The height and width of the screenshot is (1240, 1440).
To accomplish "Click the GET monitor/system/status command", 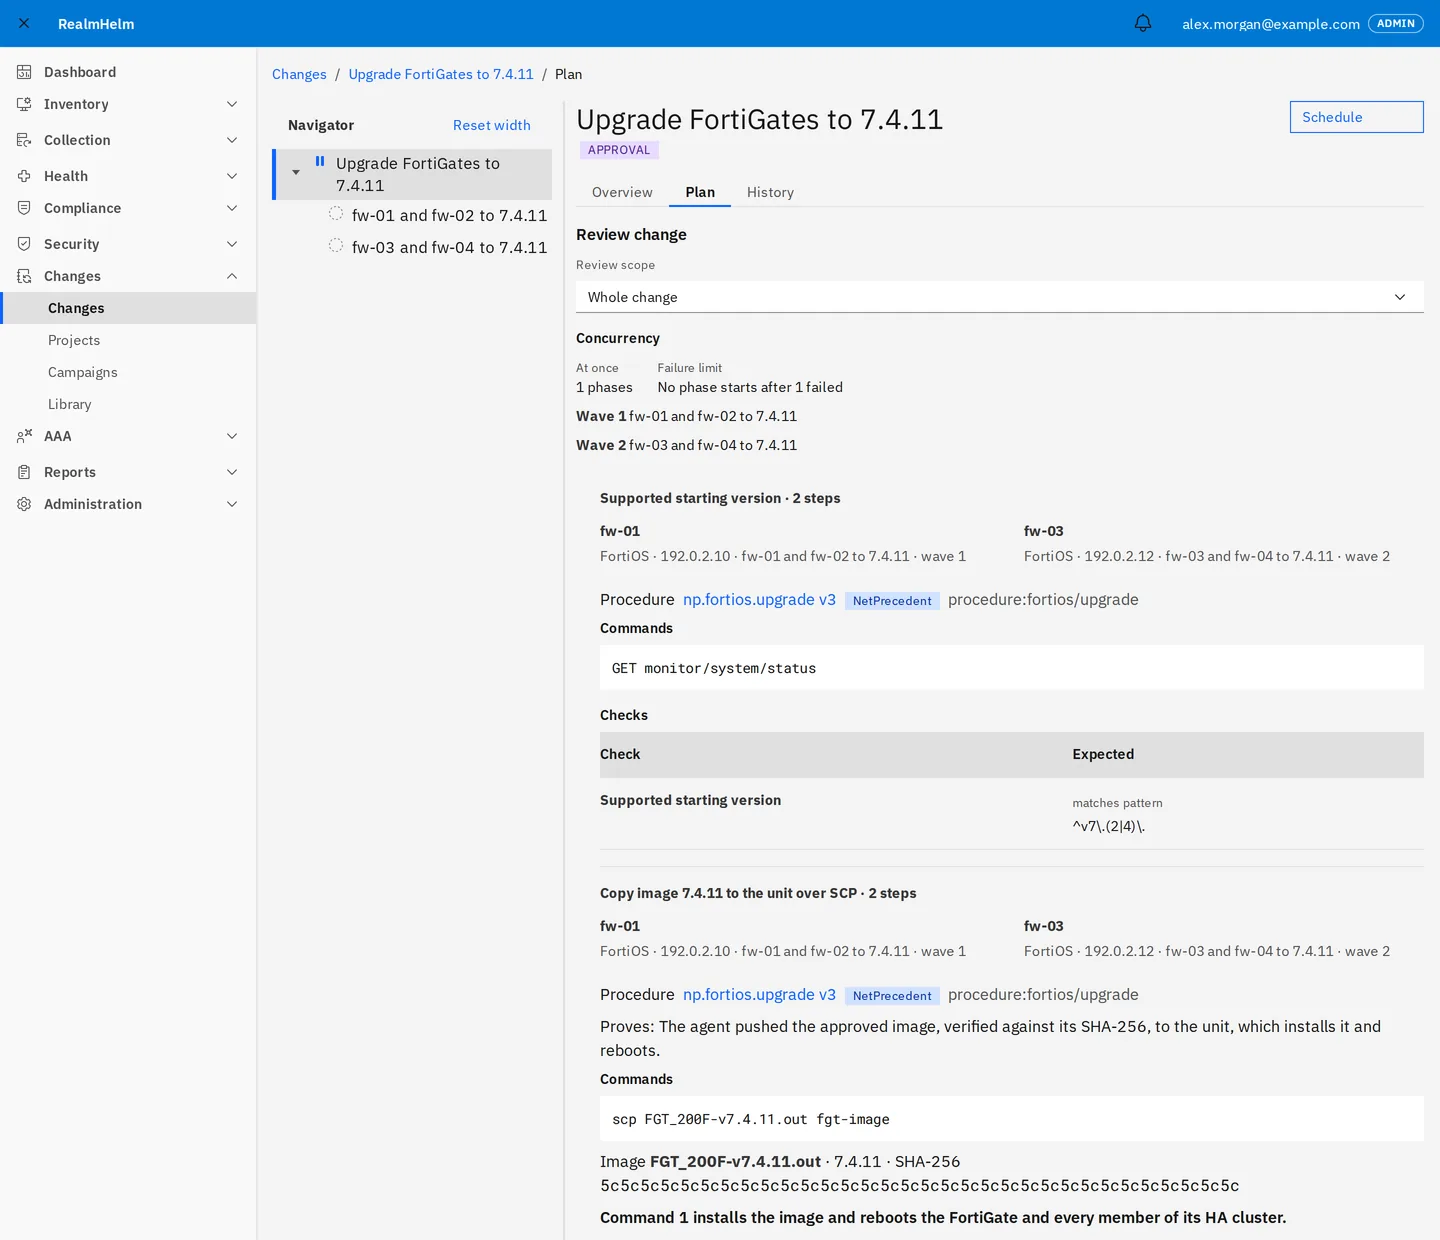I will coord(1012,667).
